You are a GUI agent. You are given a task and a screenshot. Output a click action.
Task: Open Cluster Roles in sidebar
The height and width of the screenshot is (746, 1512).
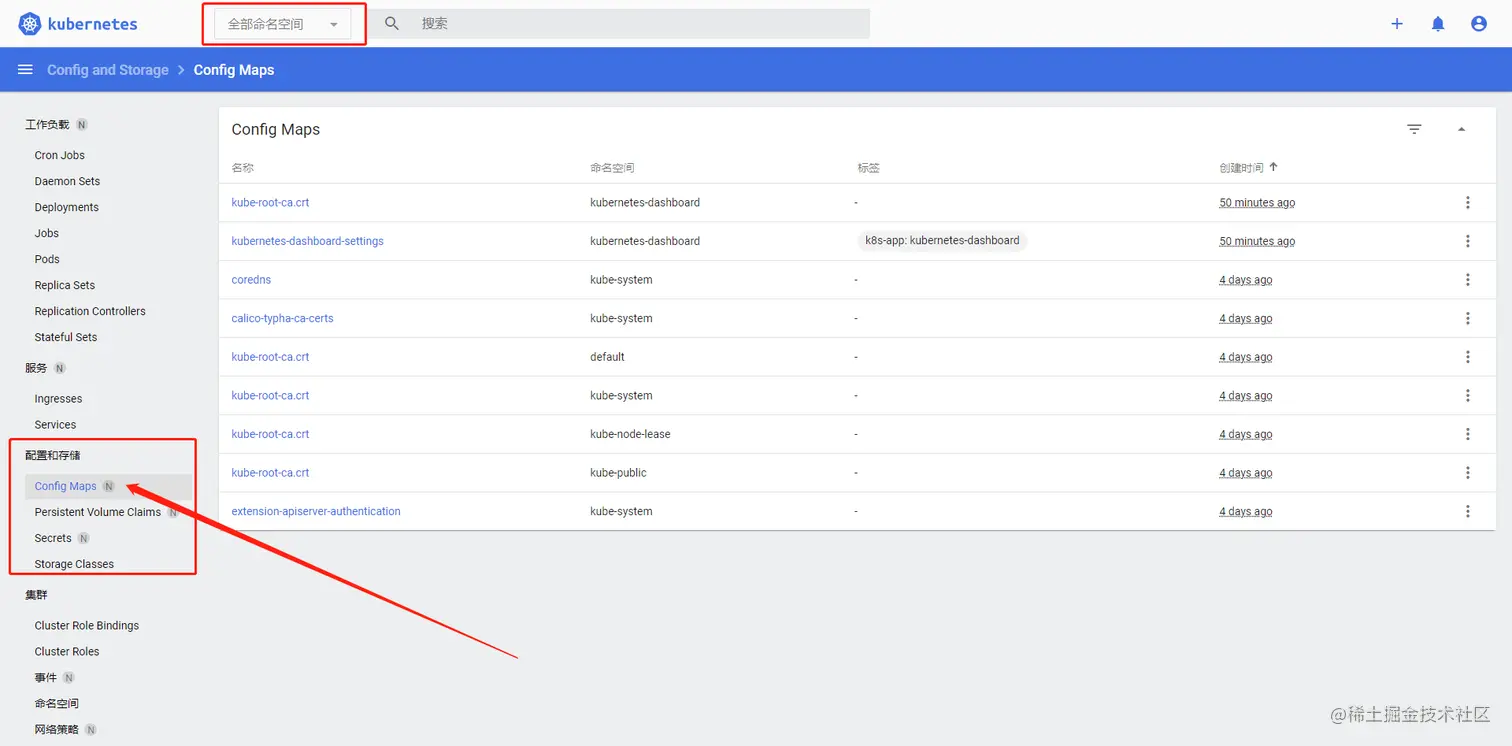[x=67, y=651]
